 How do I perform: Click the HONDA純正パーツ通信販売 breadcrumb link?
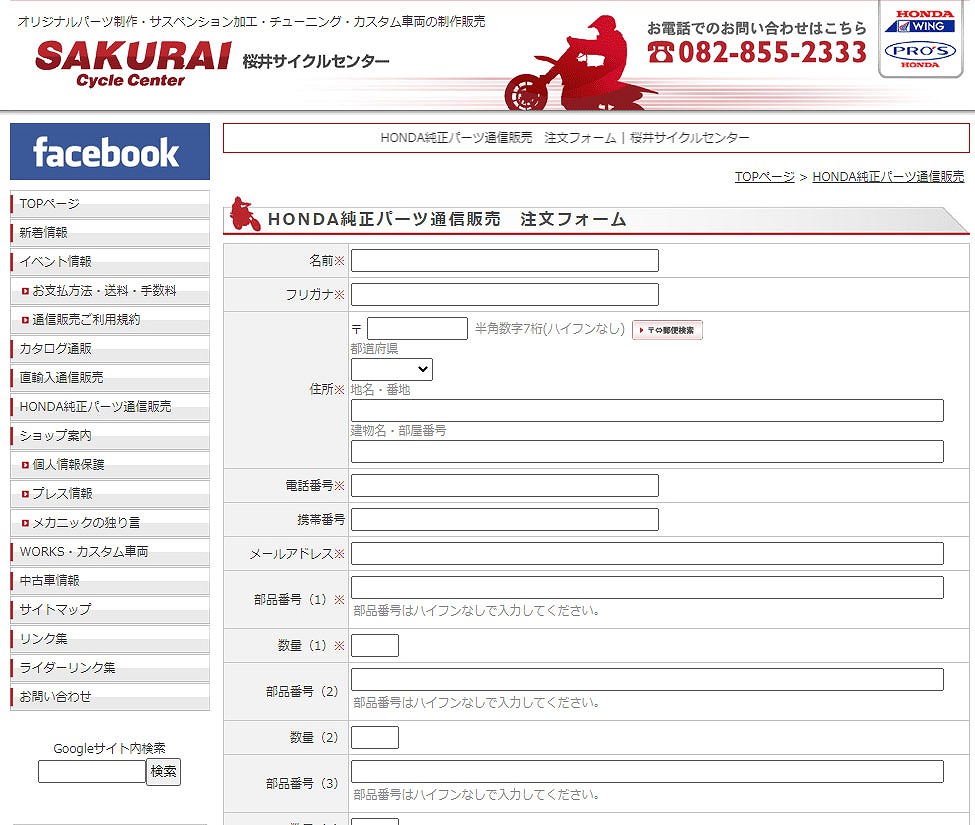889,177
